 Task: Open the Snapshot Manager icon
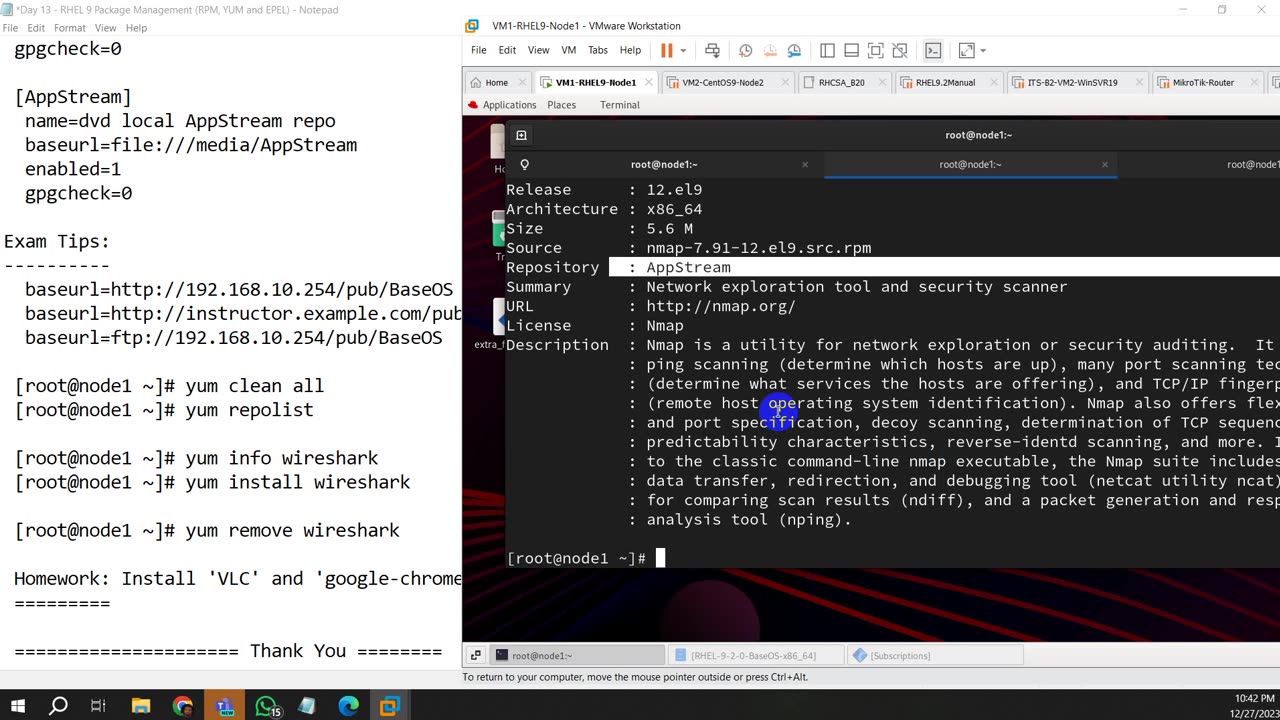coord(794,50)
